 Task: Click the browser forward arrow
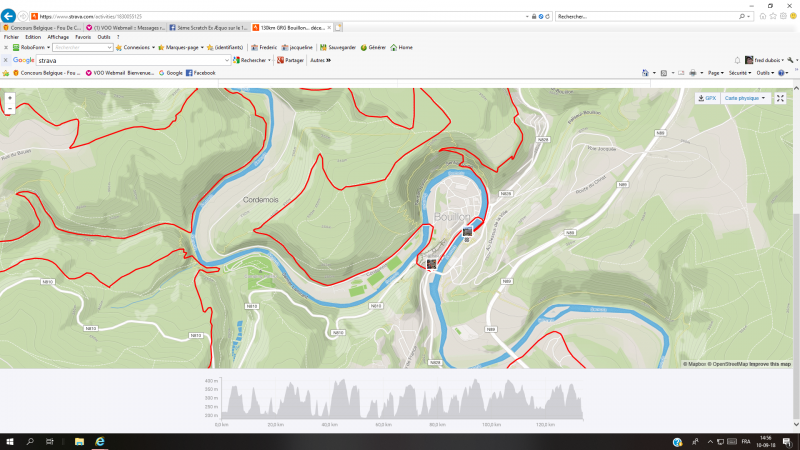[23, 16]
